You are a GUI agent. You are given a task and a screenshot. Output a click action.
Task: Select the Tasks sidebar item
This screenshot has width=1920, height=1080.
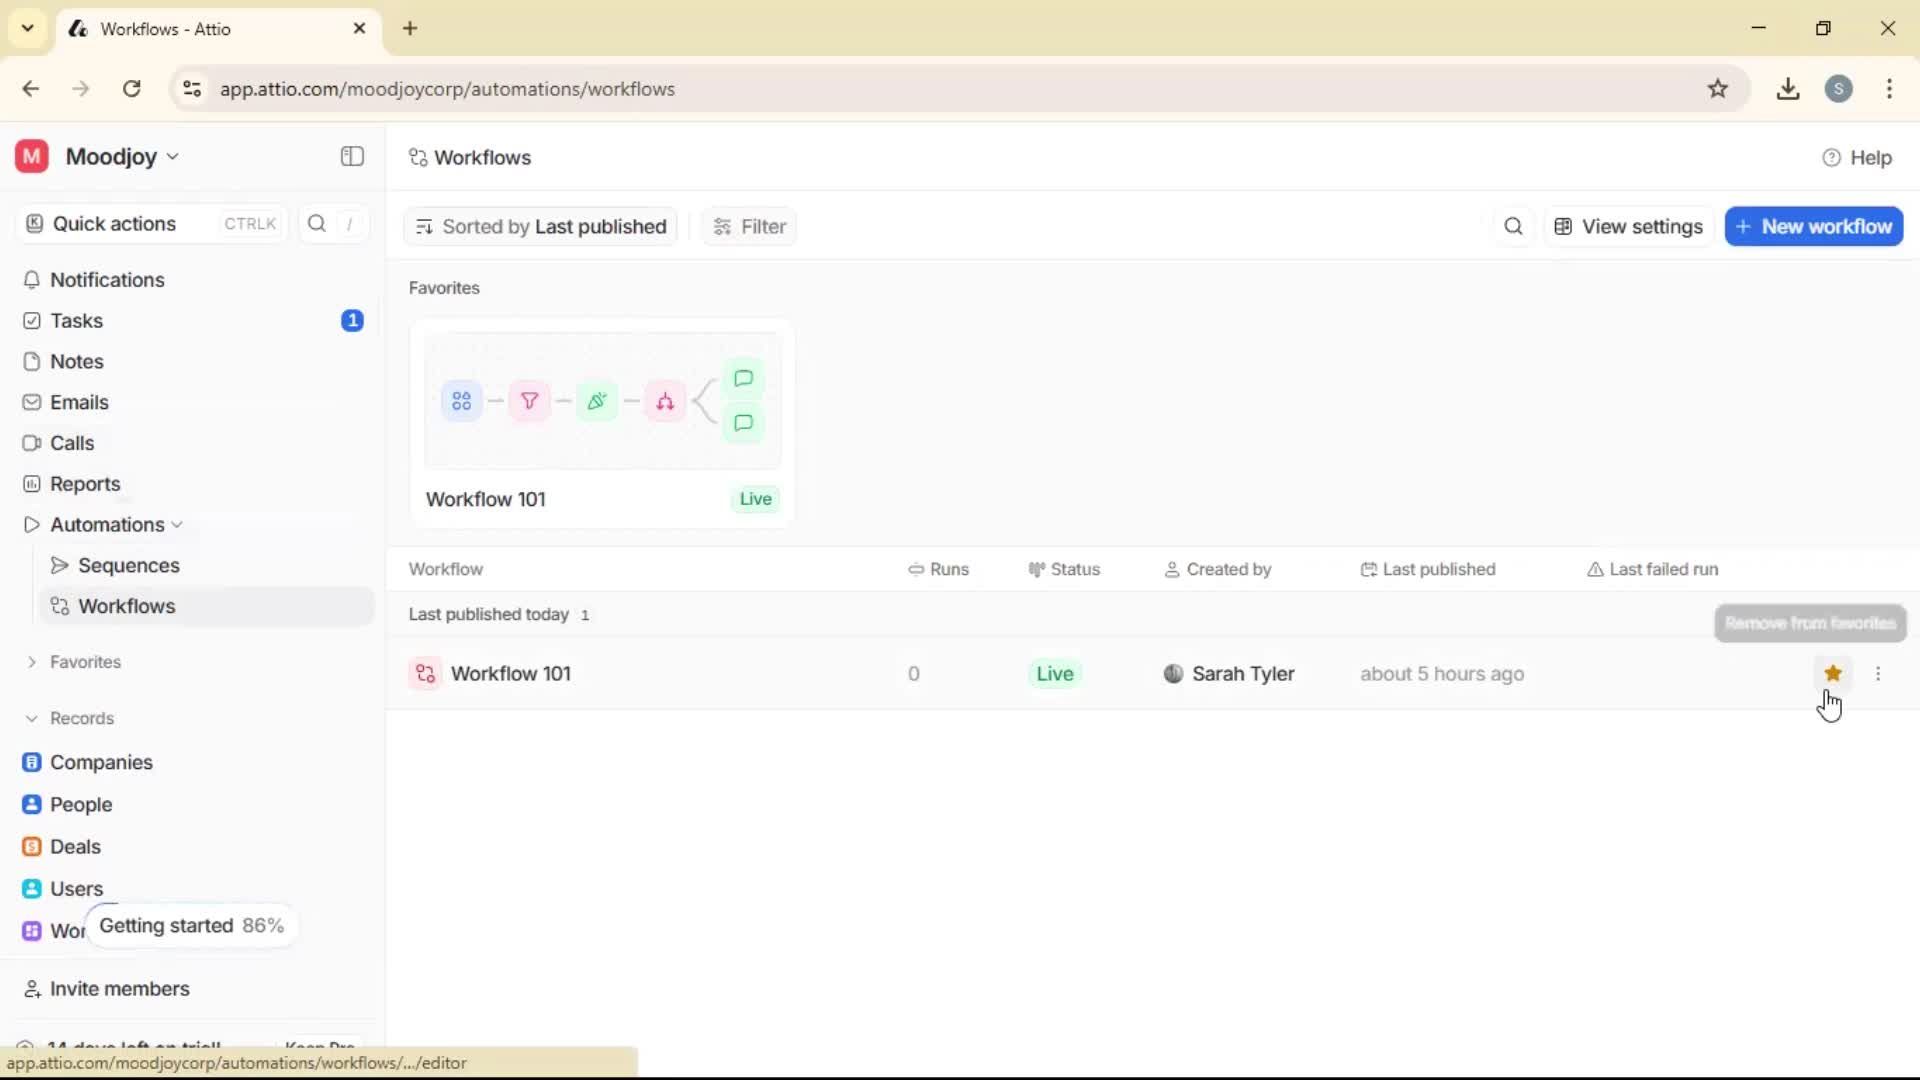pos(76,320)
